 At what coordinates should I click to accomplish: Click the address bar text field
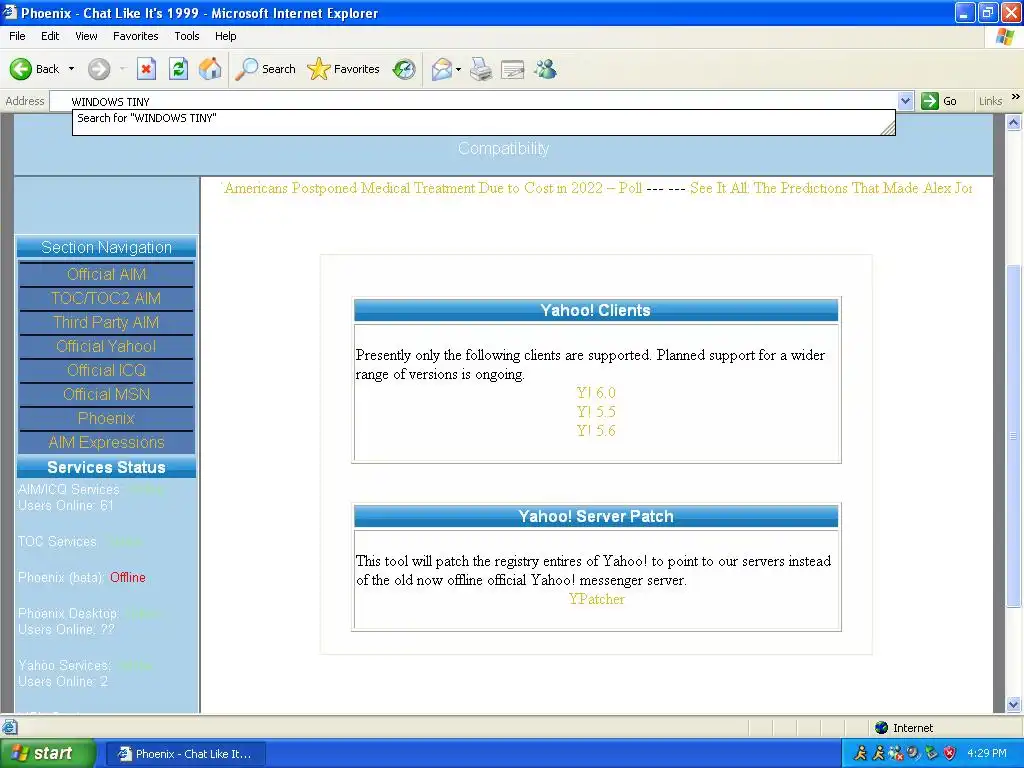(473, 101)
